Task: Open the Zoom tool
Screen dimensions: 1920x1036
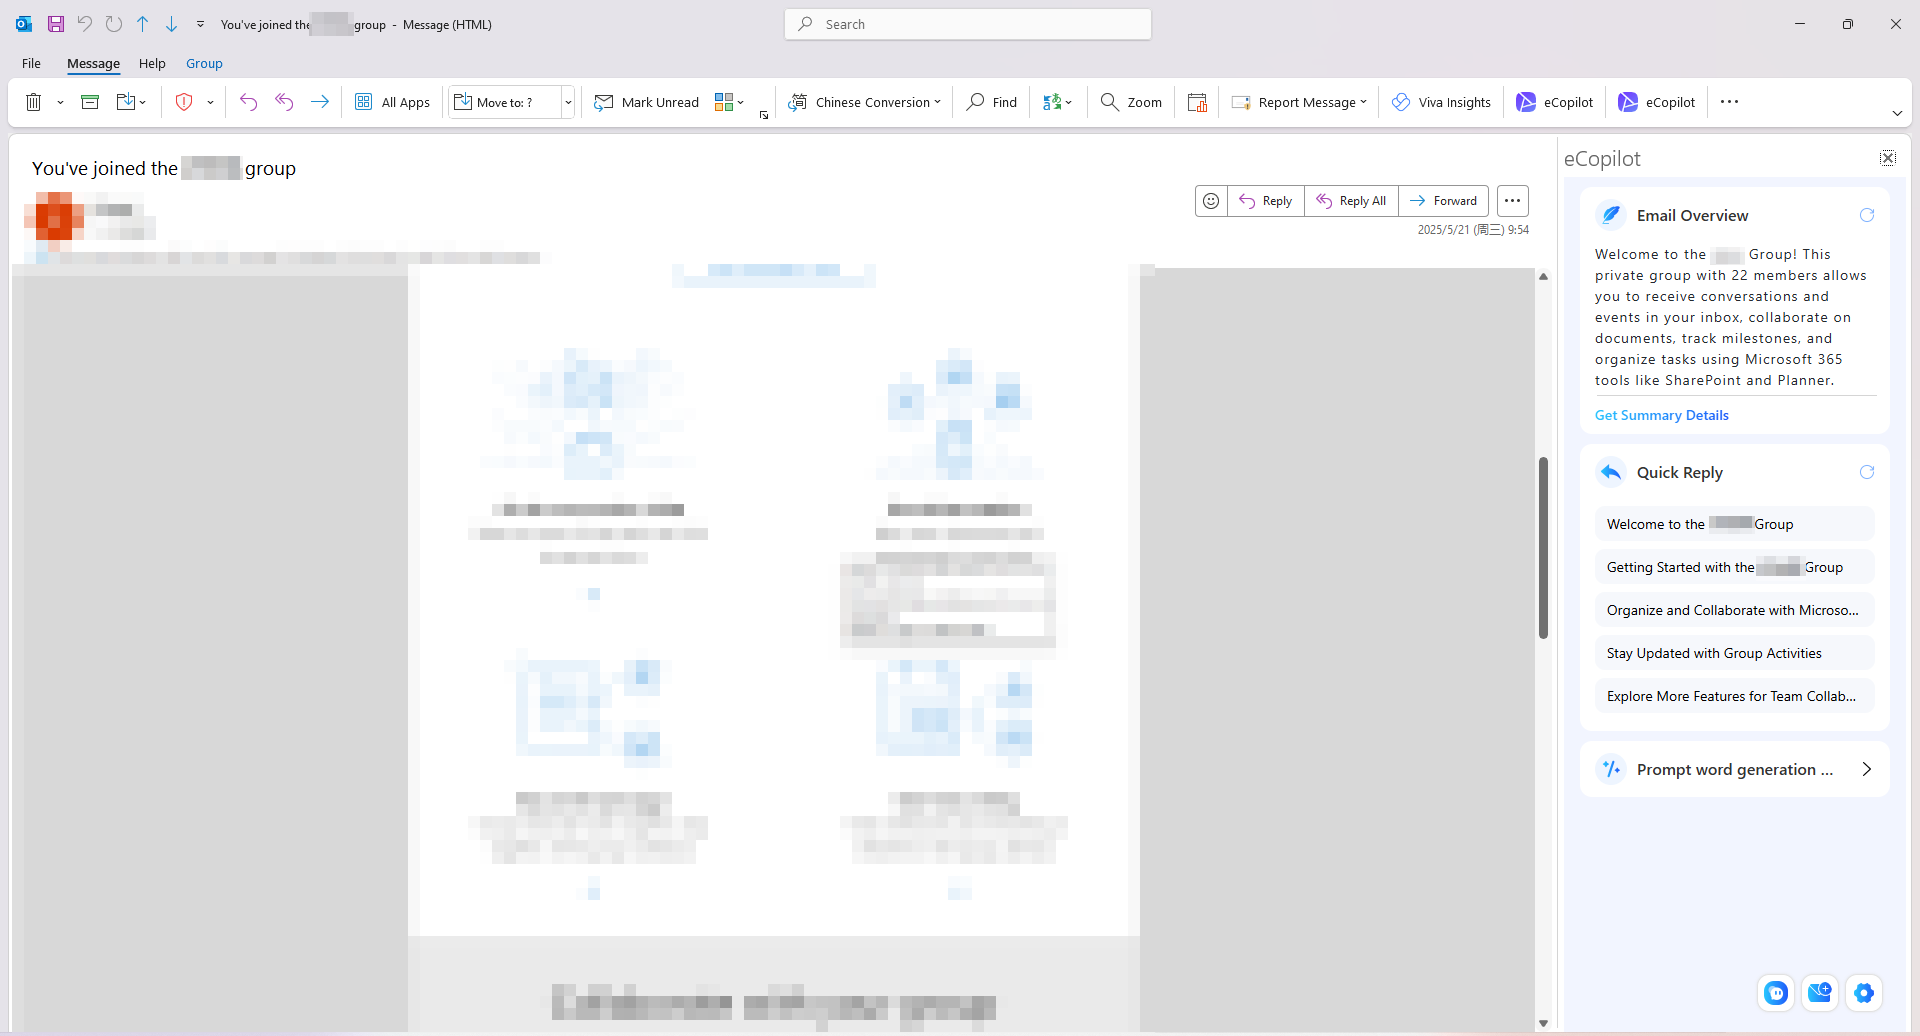Action: point(1130,101)
